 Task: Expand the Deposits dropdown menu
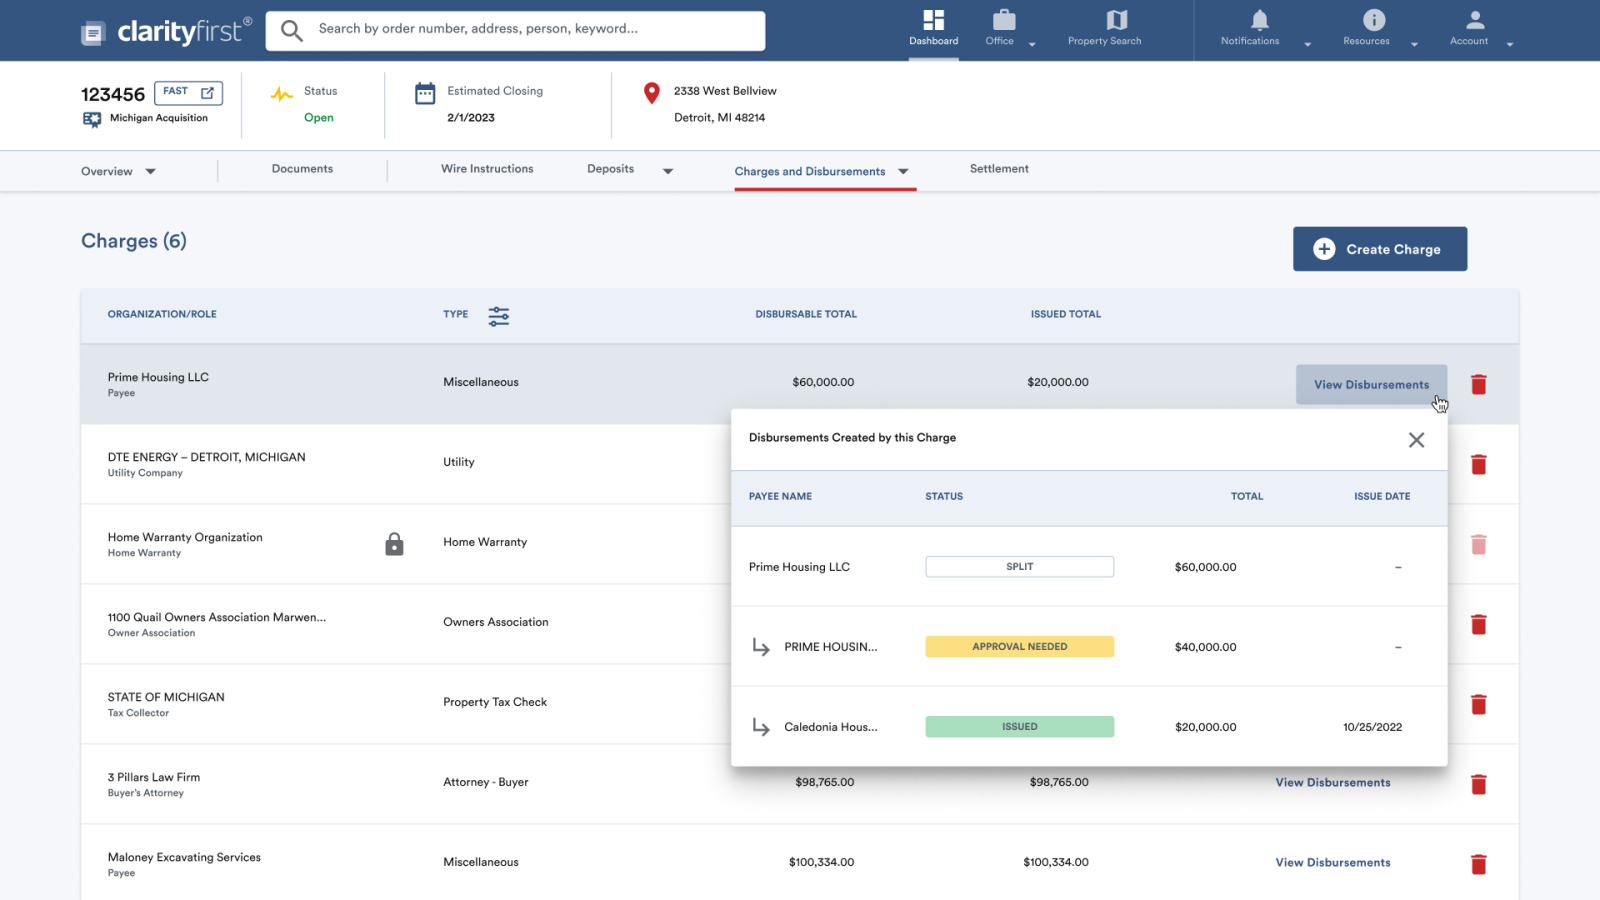coord(667,171)
